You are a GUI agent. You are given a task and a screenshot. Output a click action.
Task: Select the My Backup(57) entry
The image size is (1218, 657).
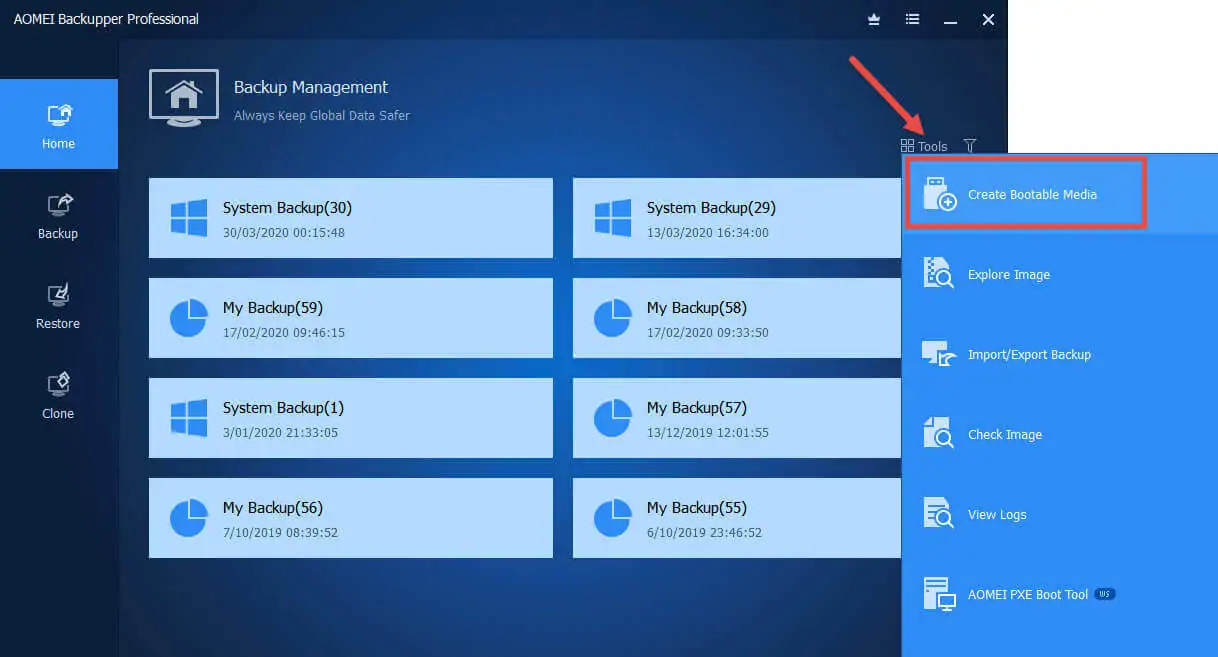[x=736, y=418]
